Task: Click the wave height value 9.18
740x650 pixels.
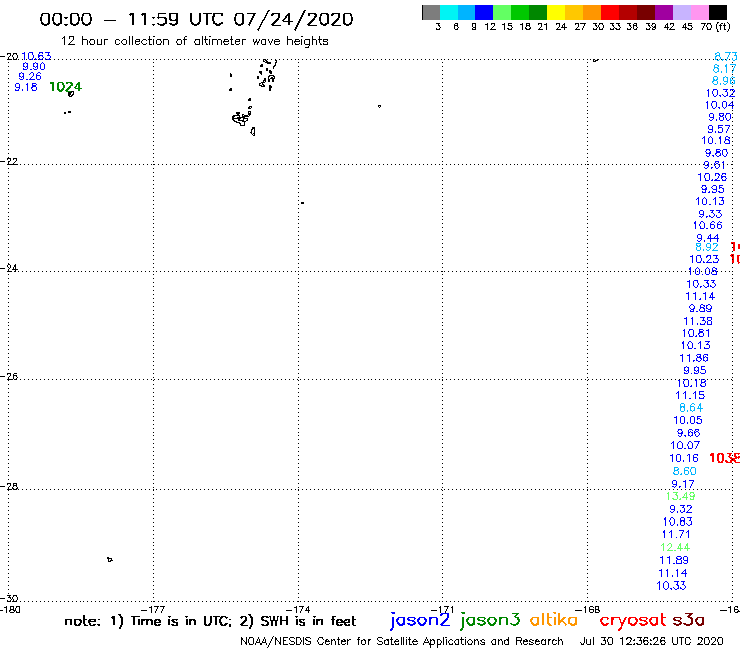Action: tap(26, 87)
